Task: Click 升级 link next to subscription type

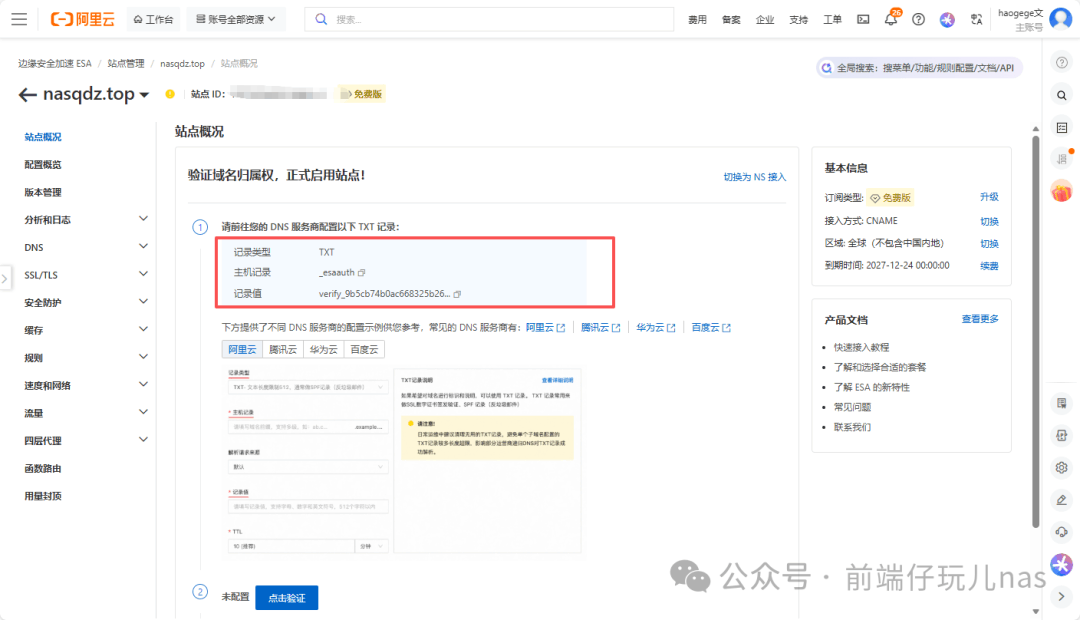Action: (988, 197)
